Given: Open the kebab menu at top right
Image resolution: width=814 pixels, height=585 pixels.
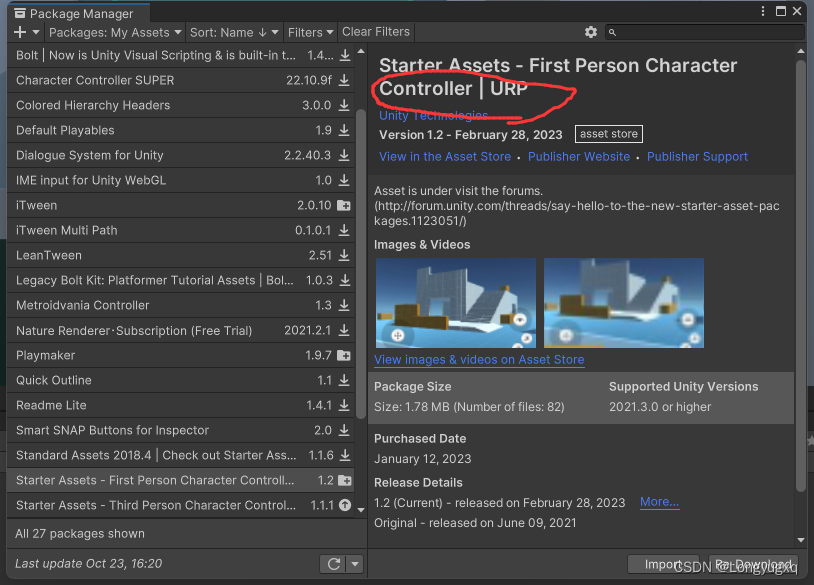Looking at the screenshot, I should point(762,10).
